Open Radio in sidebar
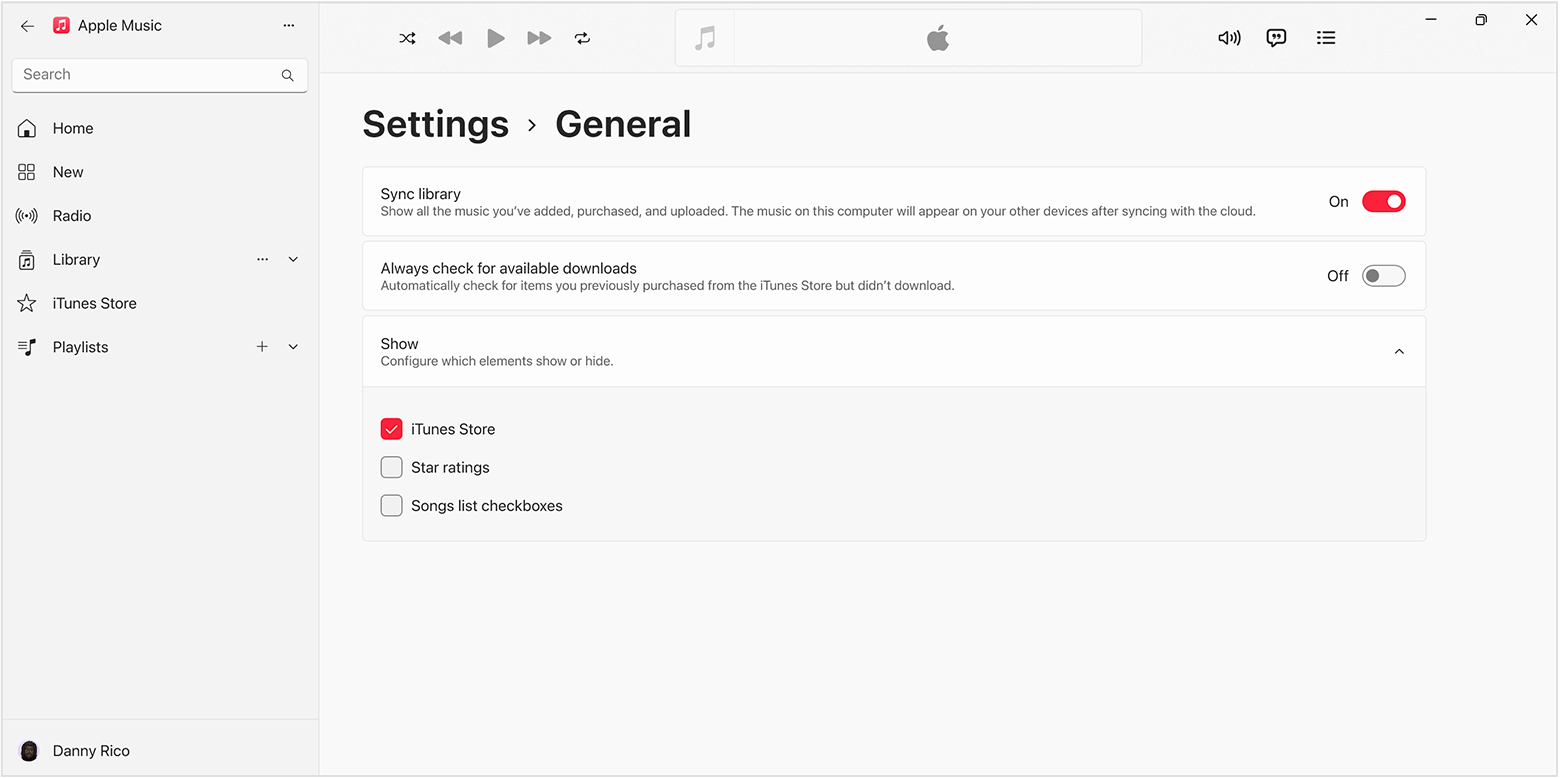This screenshot has width=1560, height=778. point(160,216)
